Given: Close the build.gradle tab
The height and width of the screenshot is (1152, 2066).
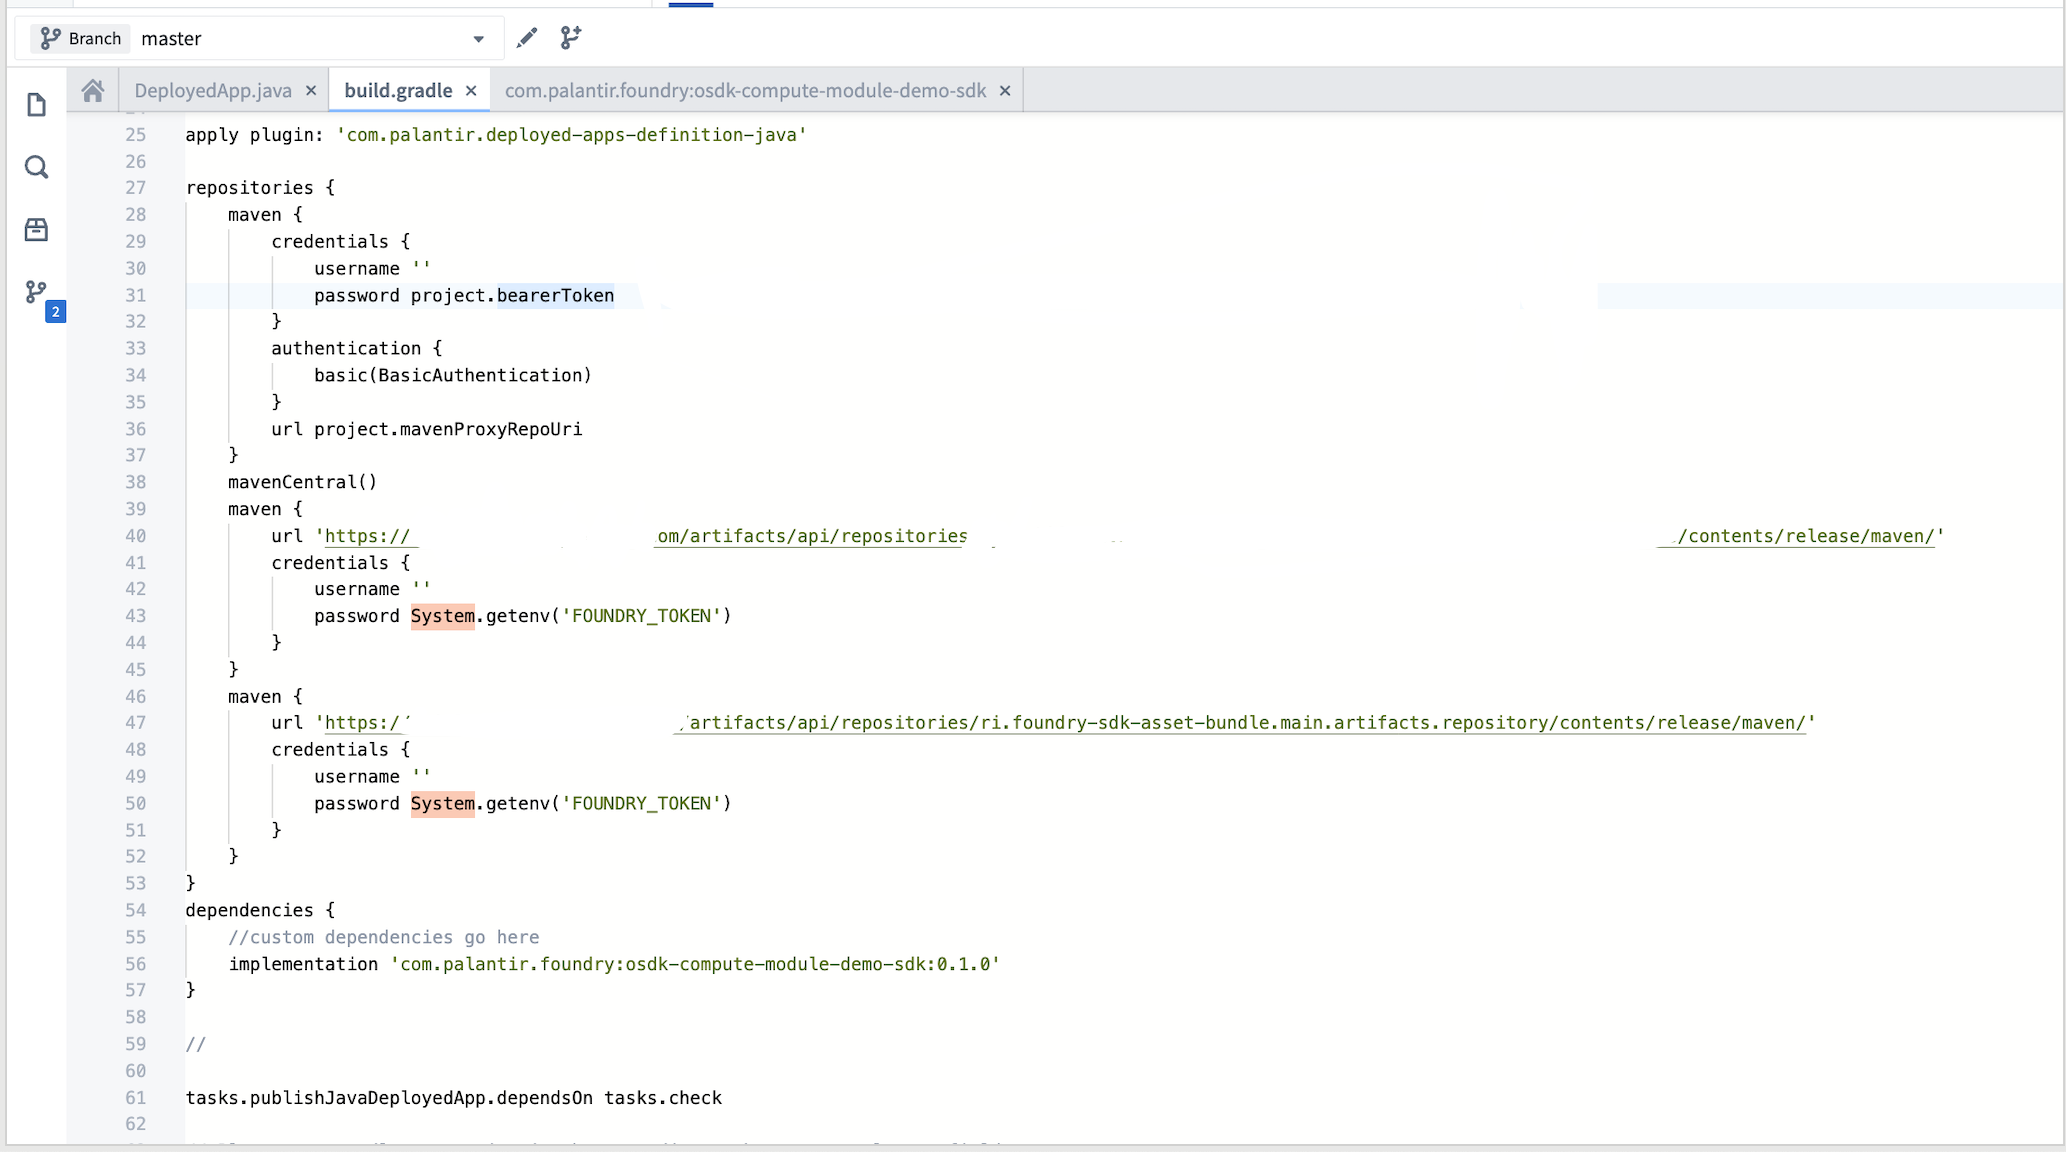Looking at the screenshot, I should click(471, 90).
